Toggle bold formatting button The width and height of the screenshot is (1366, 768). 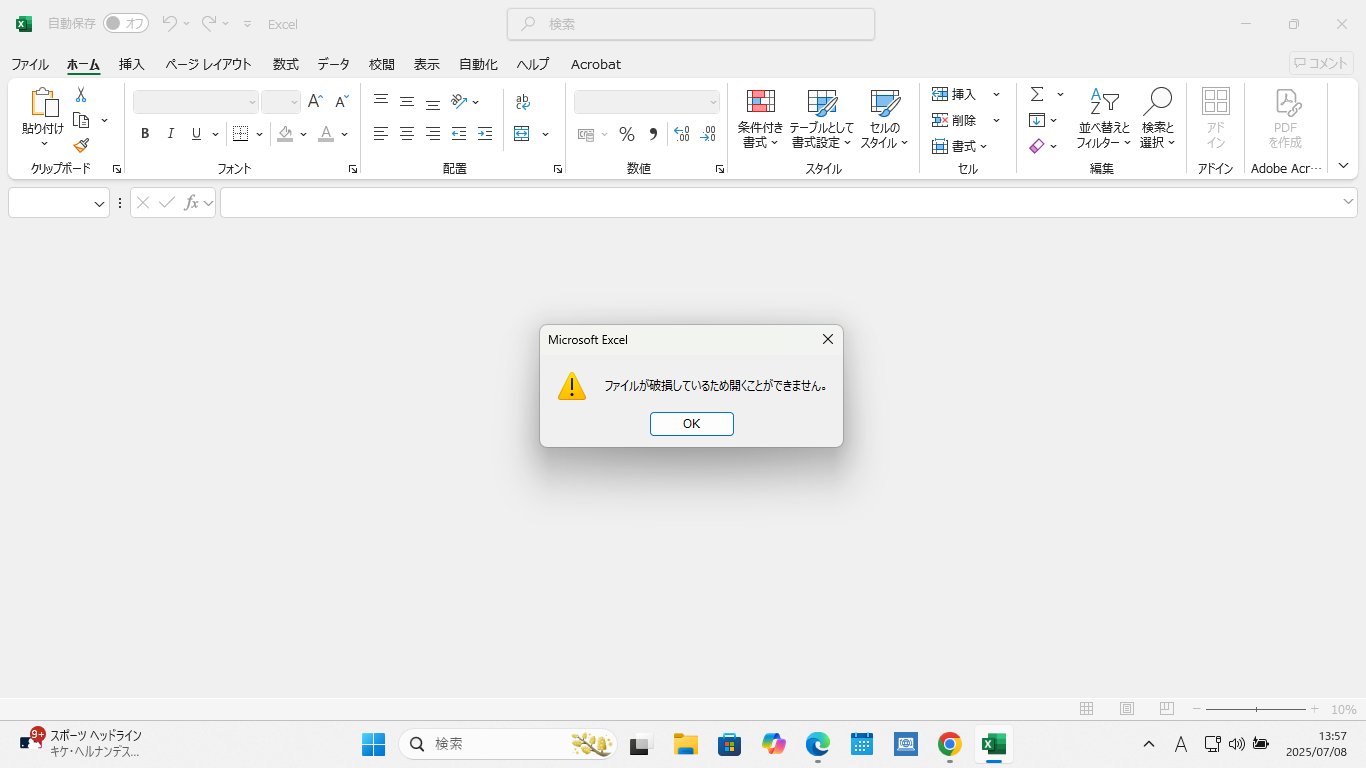point(145,134)
